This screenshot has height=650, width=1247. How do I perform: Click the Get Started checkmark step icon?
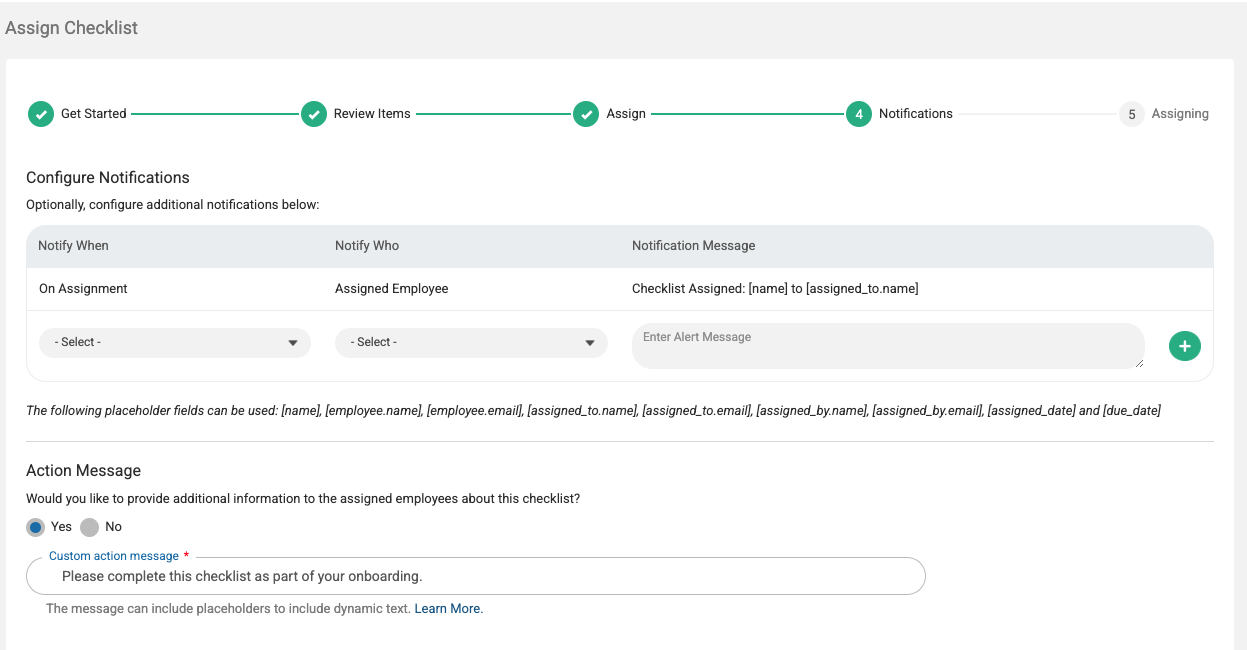pyautogui.click(x=41, y=114)
